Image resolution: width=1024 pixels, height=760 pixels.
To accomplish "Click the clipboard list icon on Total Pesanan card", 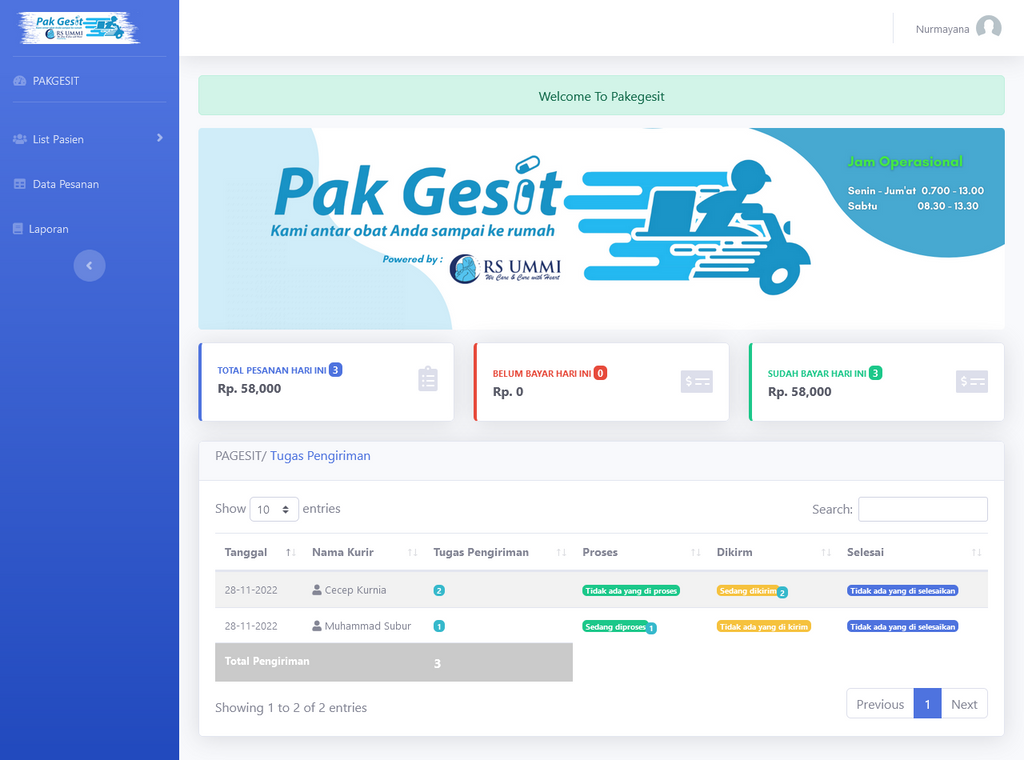I will (428, 379).
